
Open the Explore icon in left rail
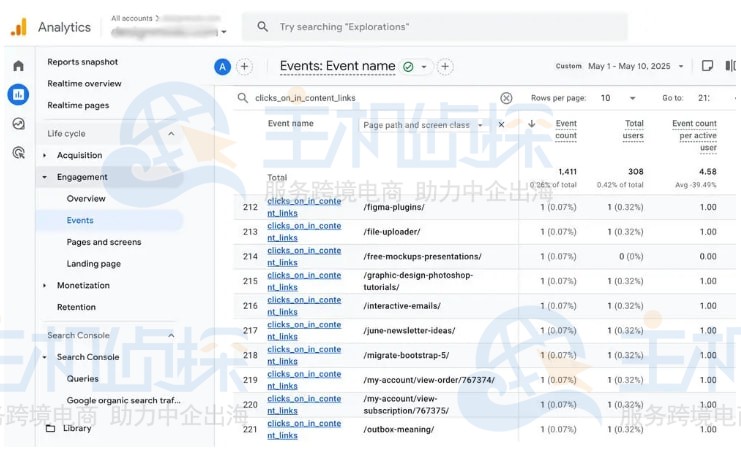point(18,124)
